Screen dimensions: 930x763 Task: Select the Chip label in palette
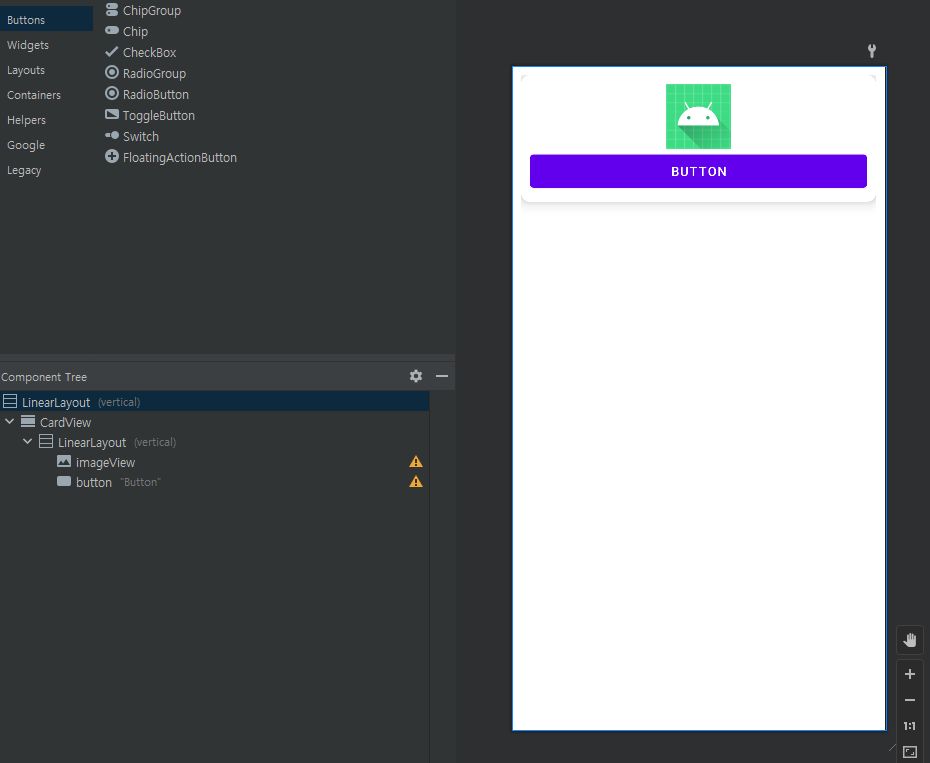(135, 31)
